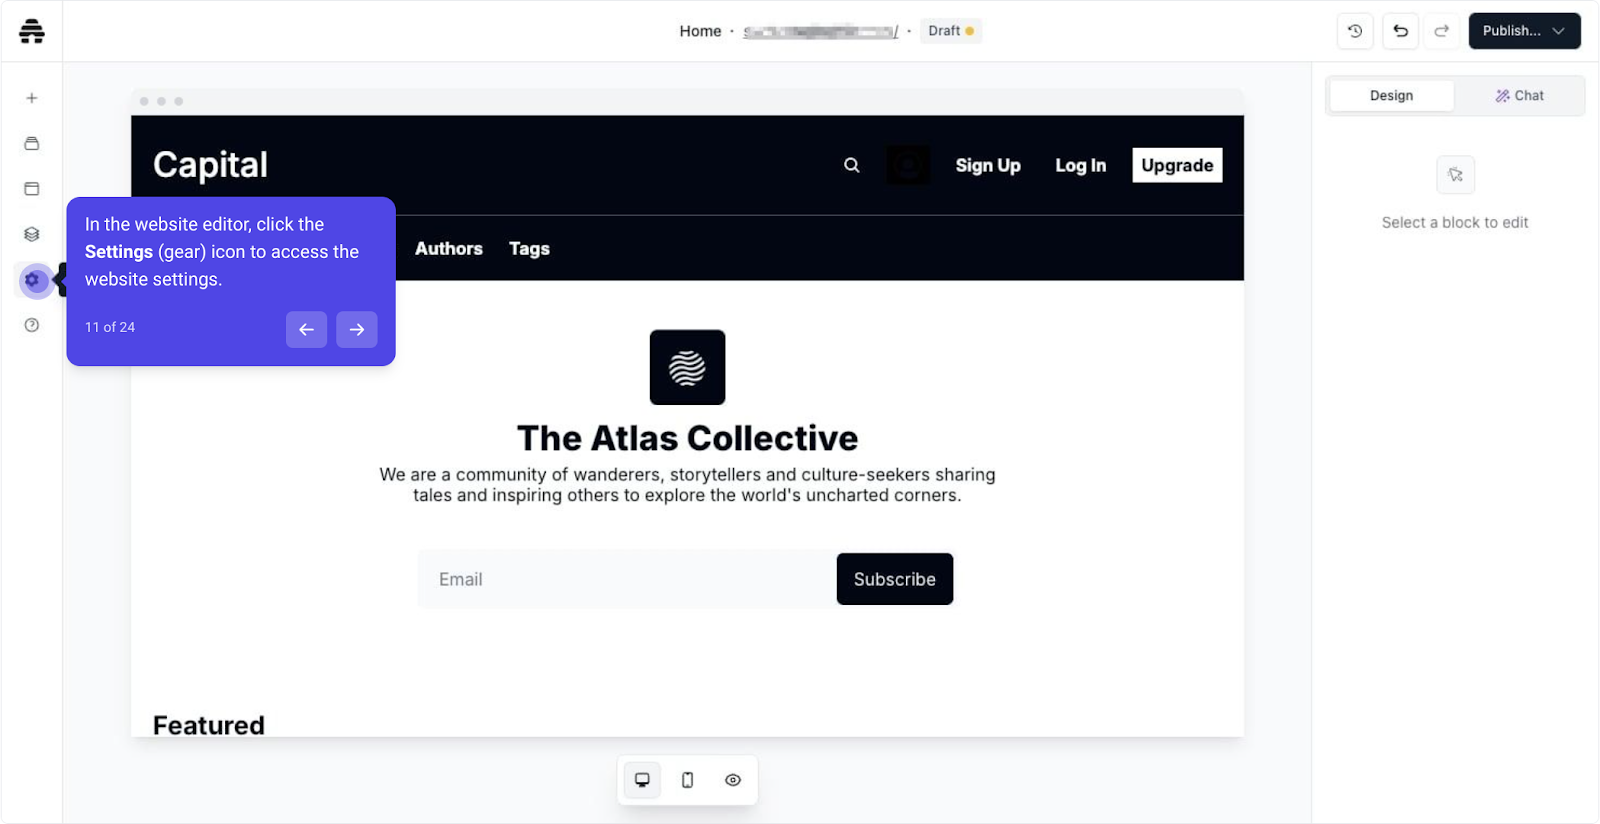Expand the Publish dropdown
This screenshot has height=824, width=1600.
1524,31
